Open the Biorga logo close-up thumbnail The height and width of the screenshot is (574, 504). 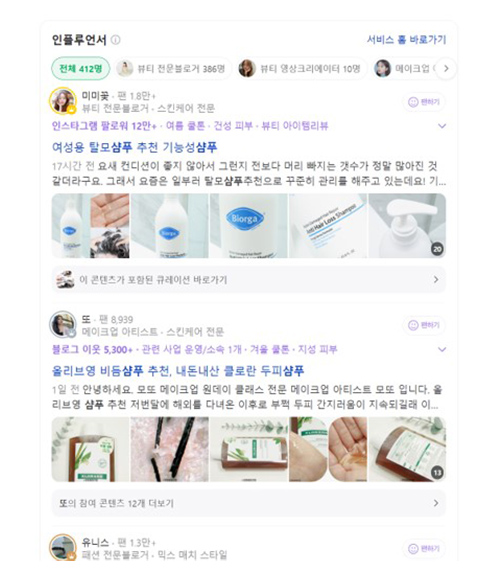(x=249, y=226)
